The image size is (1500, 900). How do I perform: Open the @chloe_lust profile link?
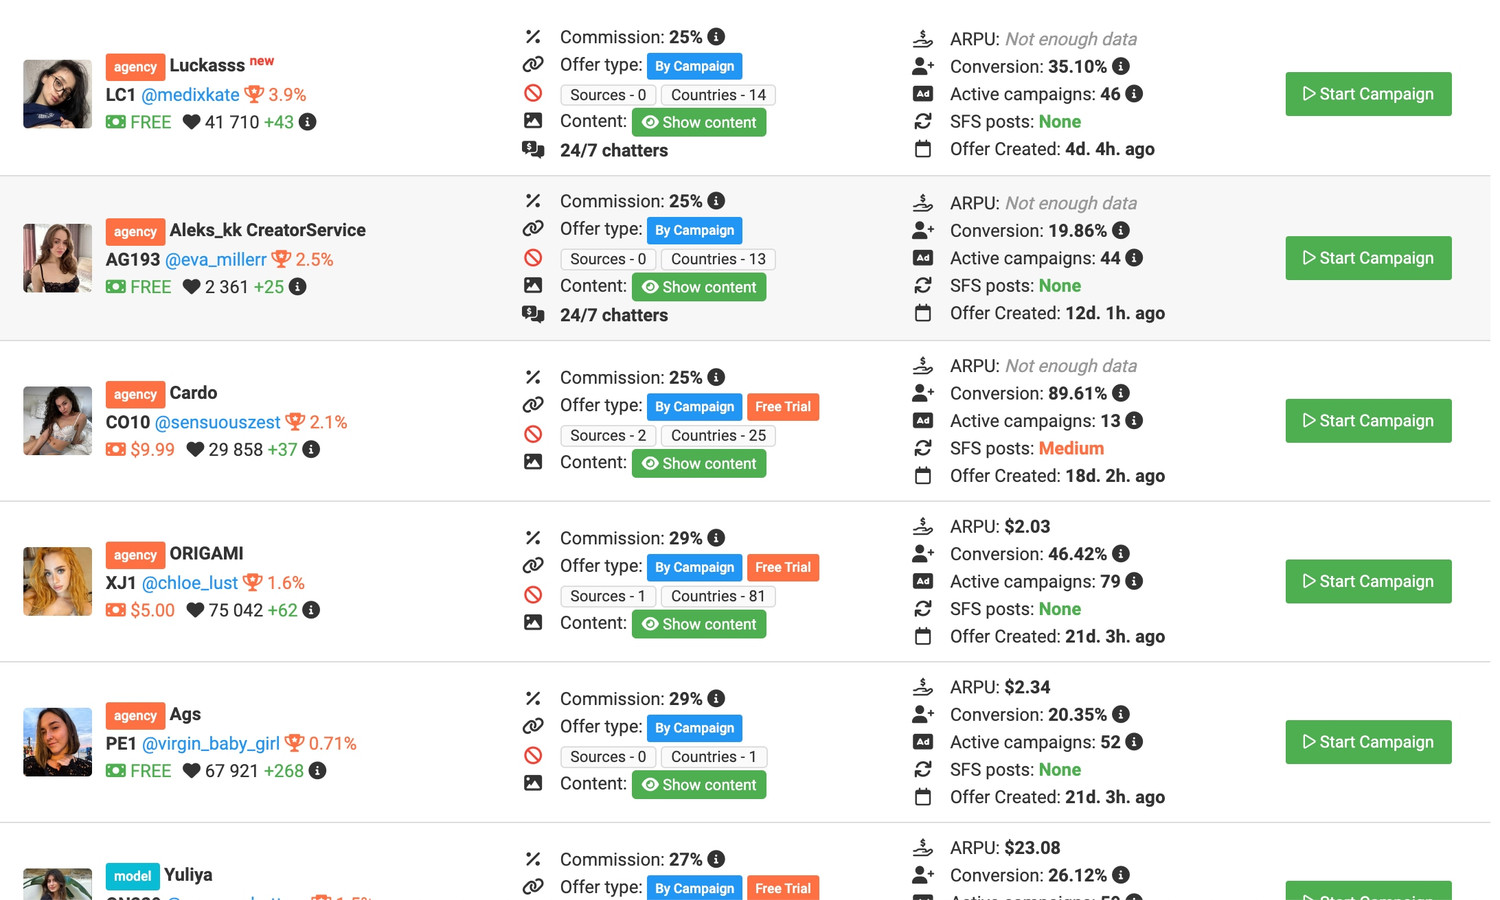point(189,582)
